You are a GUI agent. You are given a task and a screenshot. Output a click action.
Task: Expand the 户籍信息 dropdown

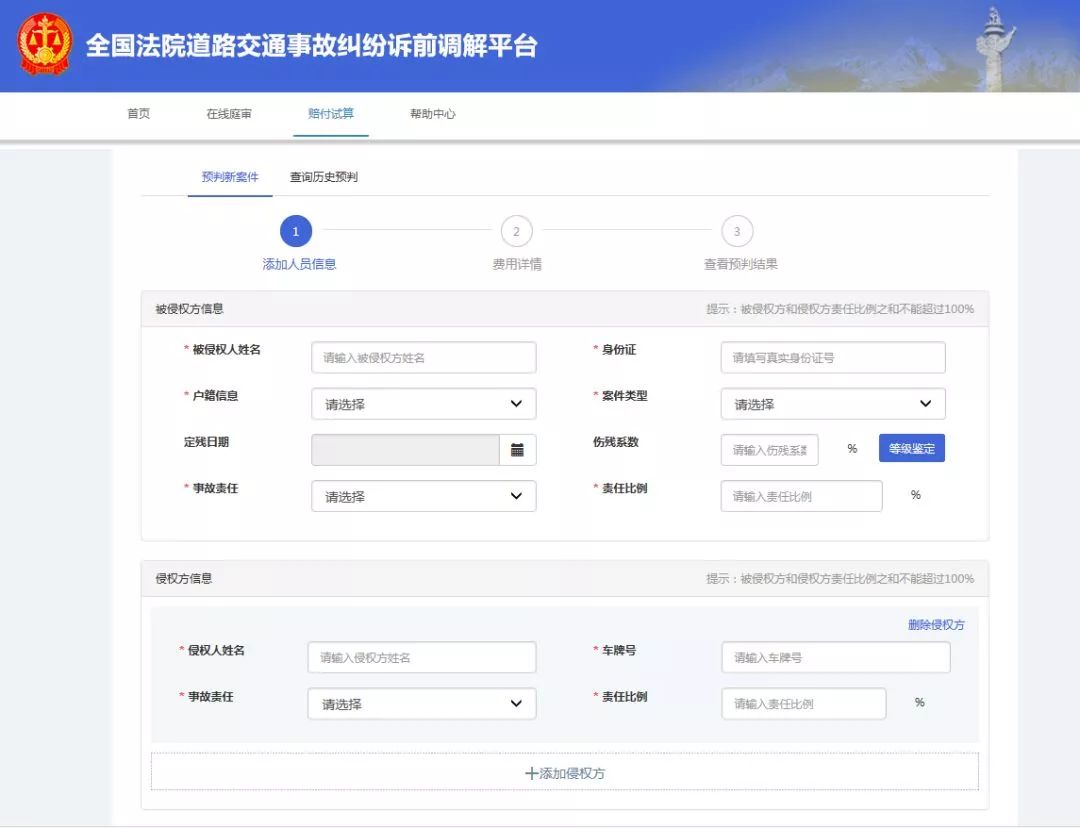[x=423, y=404]
